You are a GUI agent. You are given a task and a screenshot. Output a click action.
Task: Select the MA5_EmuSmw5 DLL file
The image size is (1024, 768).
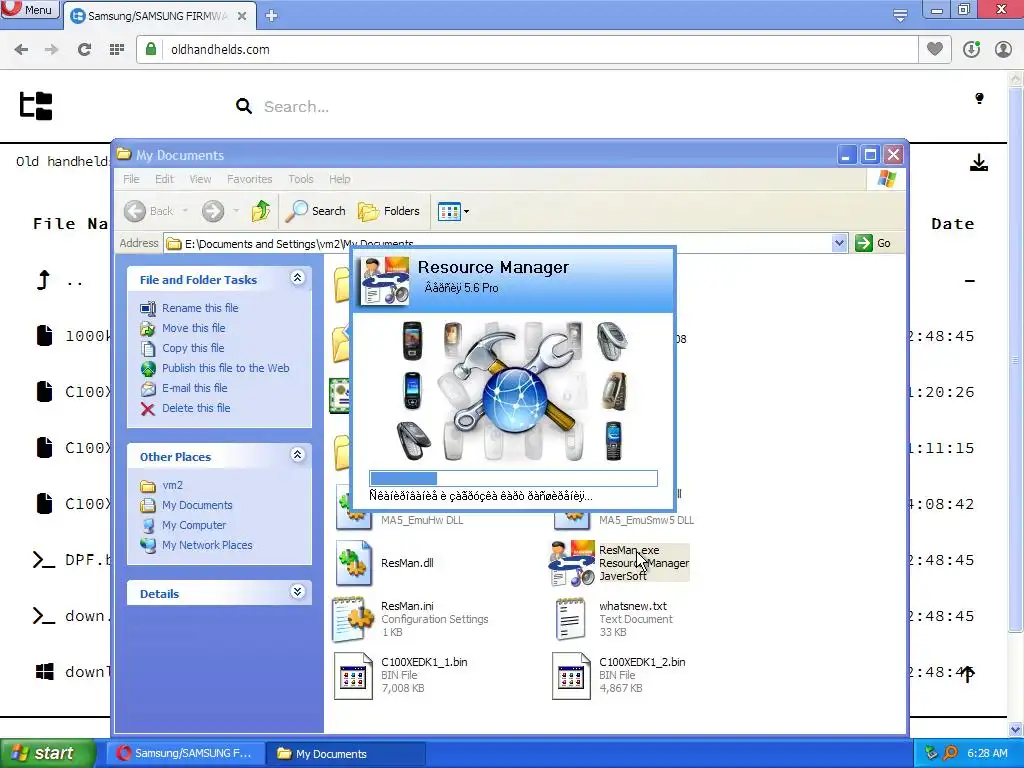[646, 520]
